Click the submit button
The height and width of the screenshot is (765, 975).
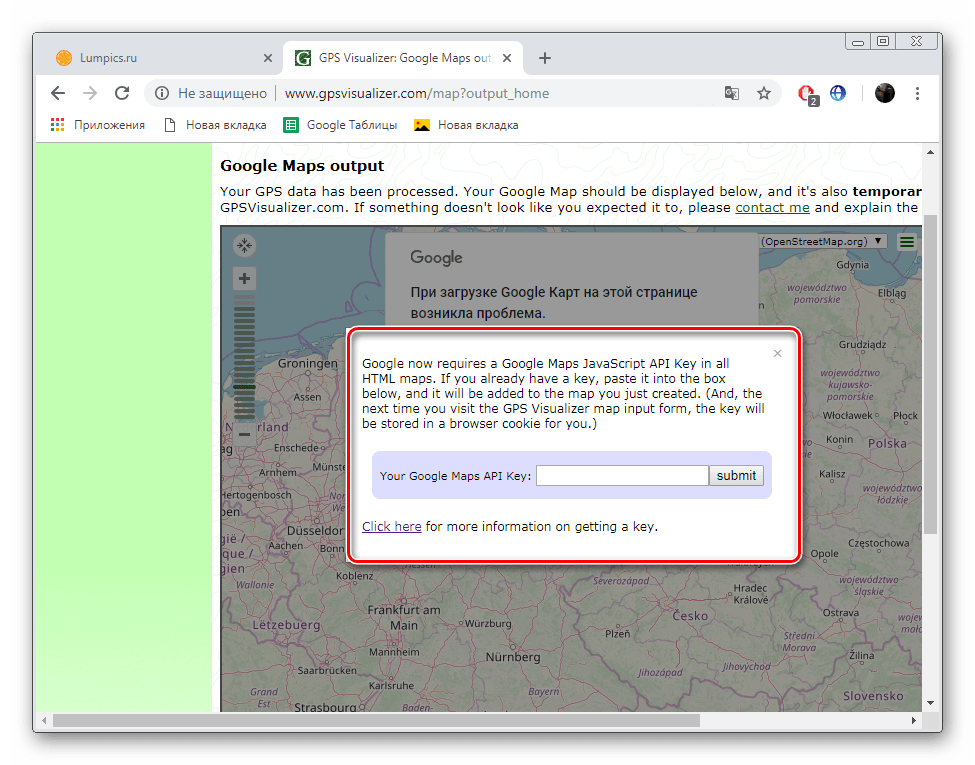tap(736, 476)
